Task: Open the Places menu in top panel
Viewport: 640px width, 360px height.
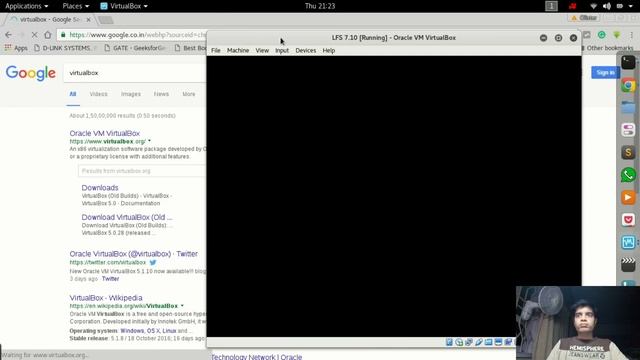Action: pos(76,6)
